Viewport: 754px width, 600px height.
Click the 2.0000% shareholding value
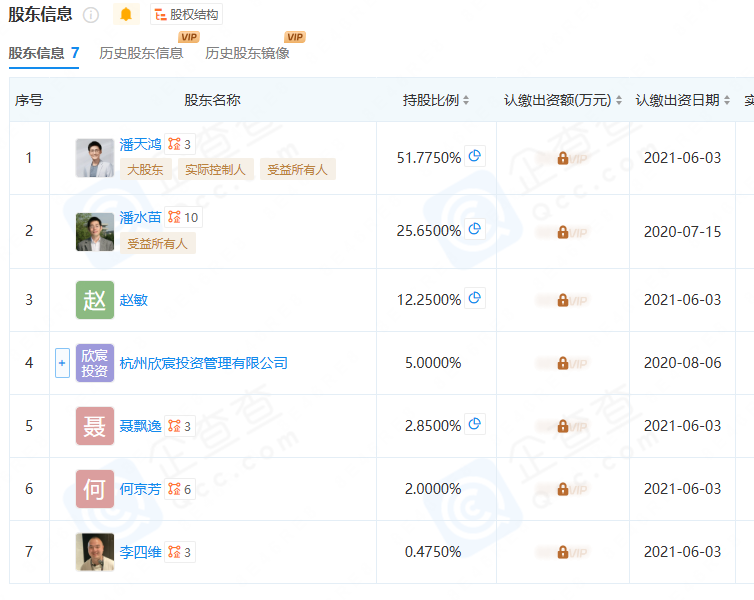tap(433, 489)
